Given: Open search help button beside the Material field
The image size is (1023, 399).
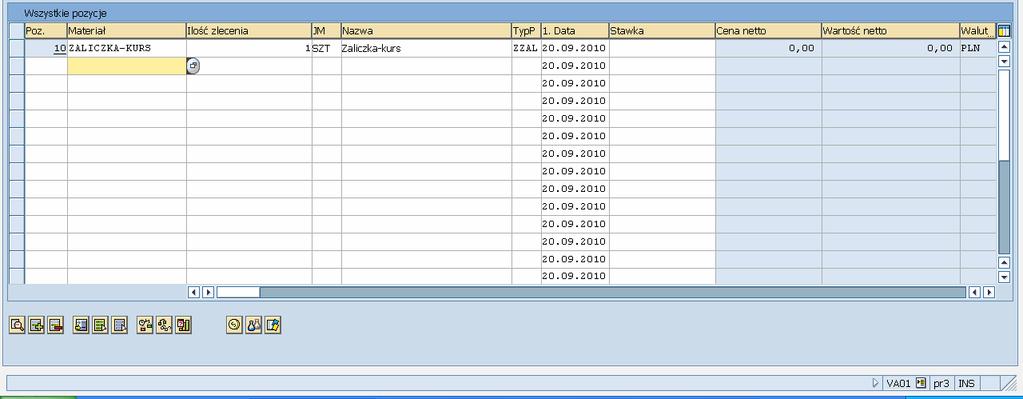Looking at the screenshot, I should pos(192,66).
